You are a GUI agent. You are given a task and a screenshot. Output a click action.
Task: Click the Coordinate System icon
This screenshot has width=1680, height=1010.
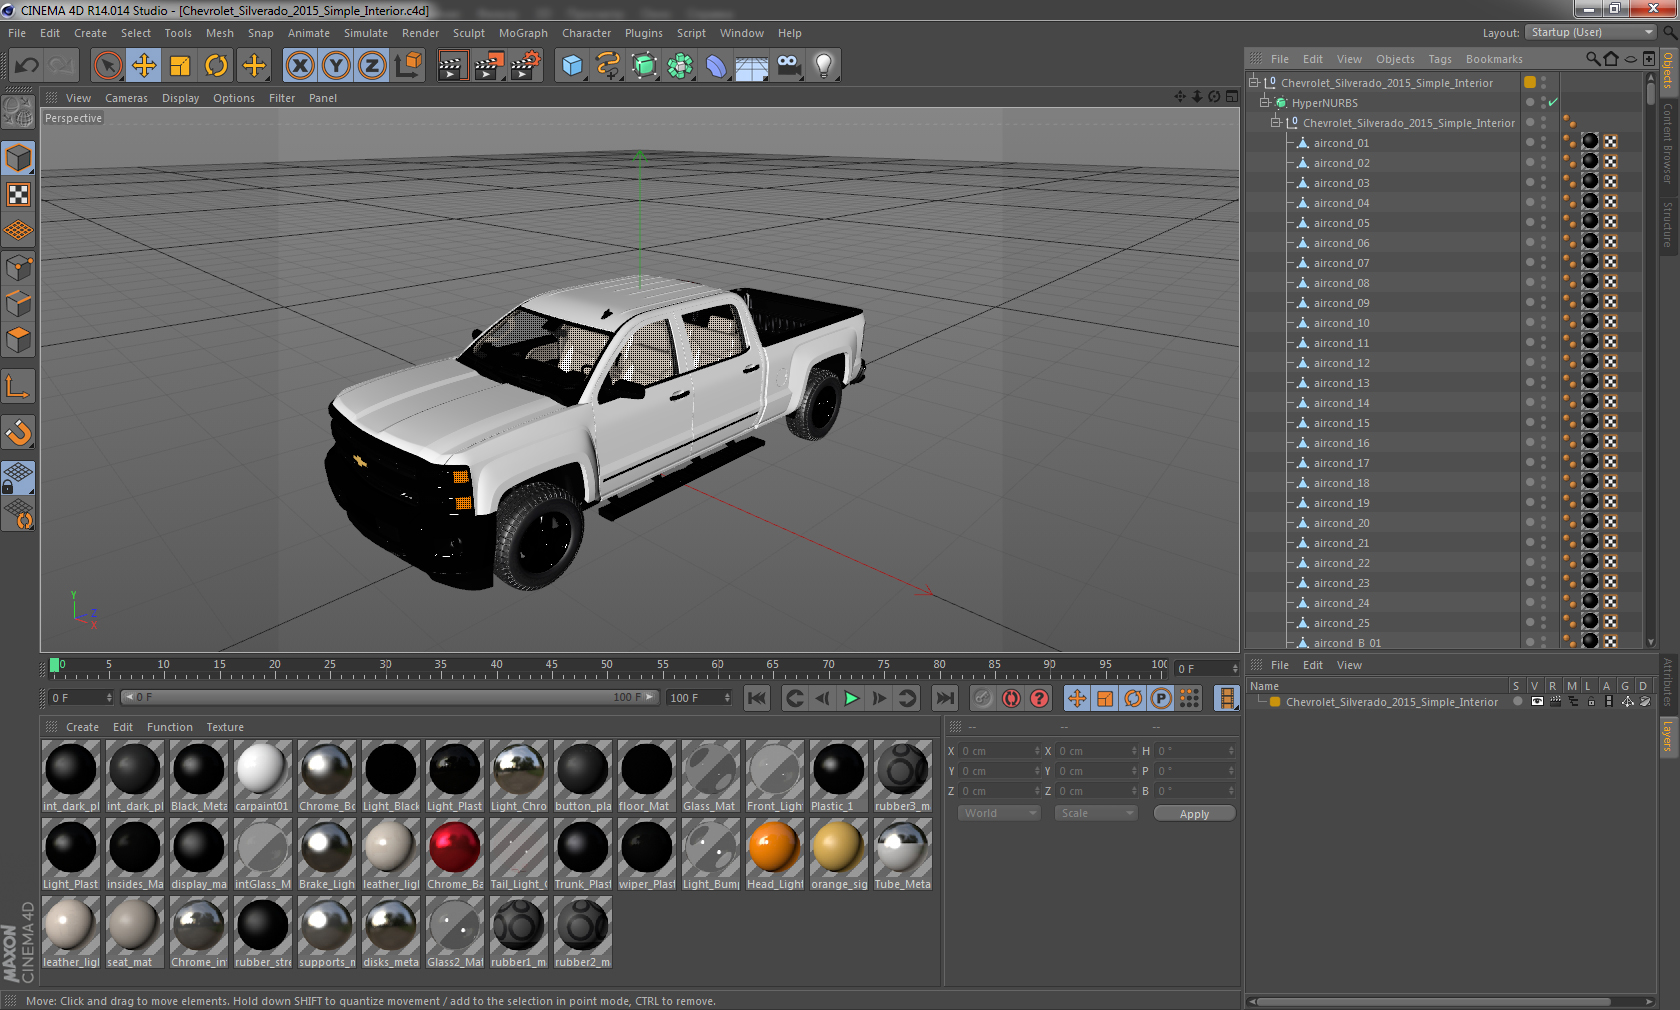[x=409, y=66]
